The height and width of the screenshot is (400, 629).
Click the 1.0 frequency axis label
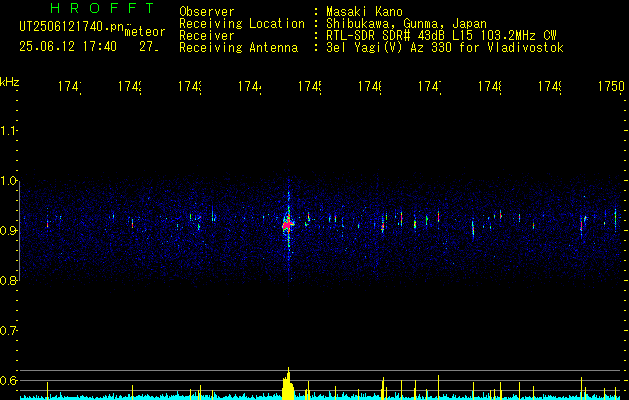tap(8, 181)
